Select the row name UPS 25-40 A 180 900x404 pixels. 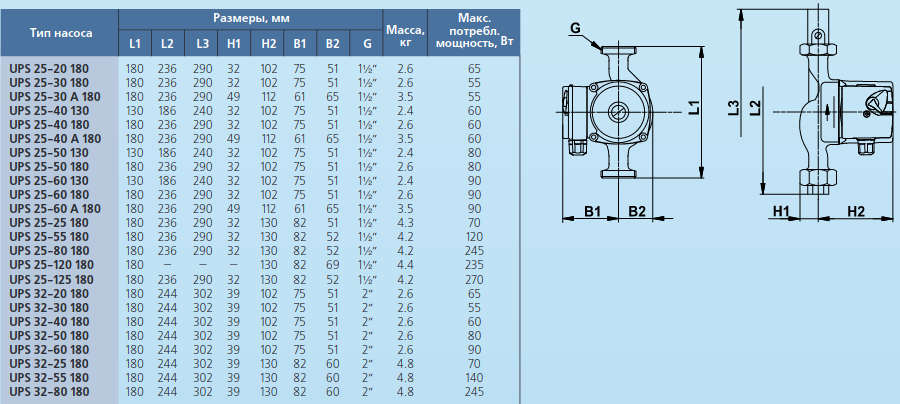click(x=55, y=139)
